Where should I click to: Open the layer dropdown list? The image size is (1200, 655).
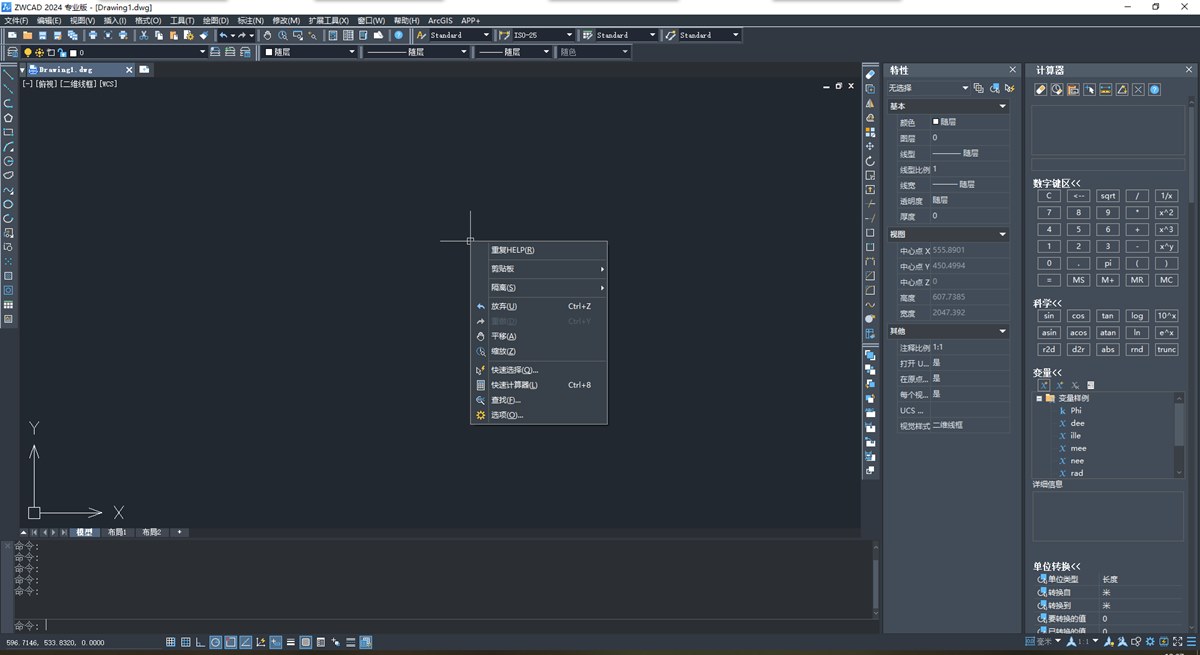(202, 52)
